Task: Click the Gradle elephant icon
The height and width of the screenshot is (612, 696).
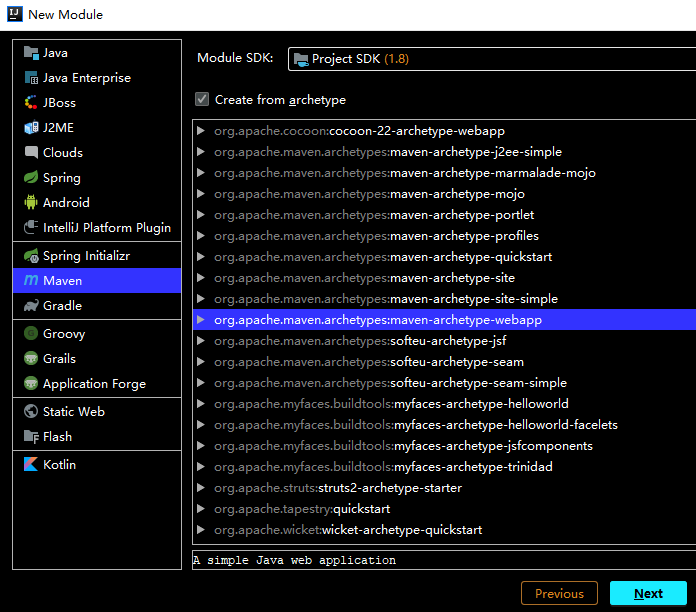Action: coord(31,305)
